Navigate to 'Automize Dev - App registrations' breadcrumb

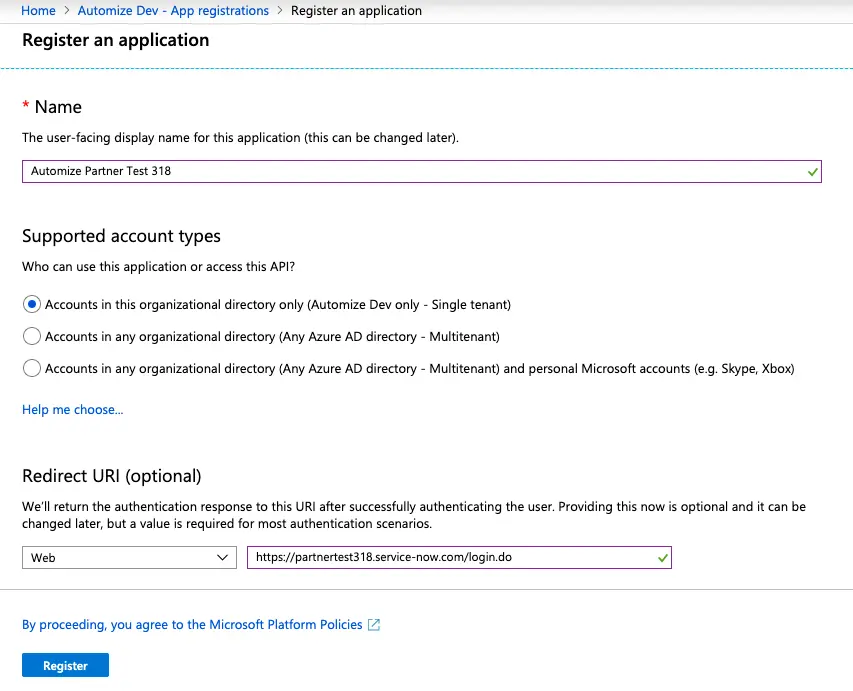172,11
